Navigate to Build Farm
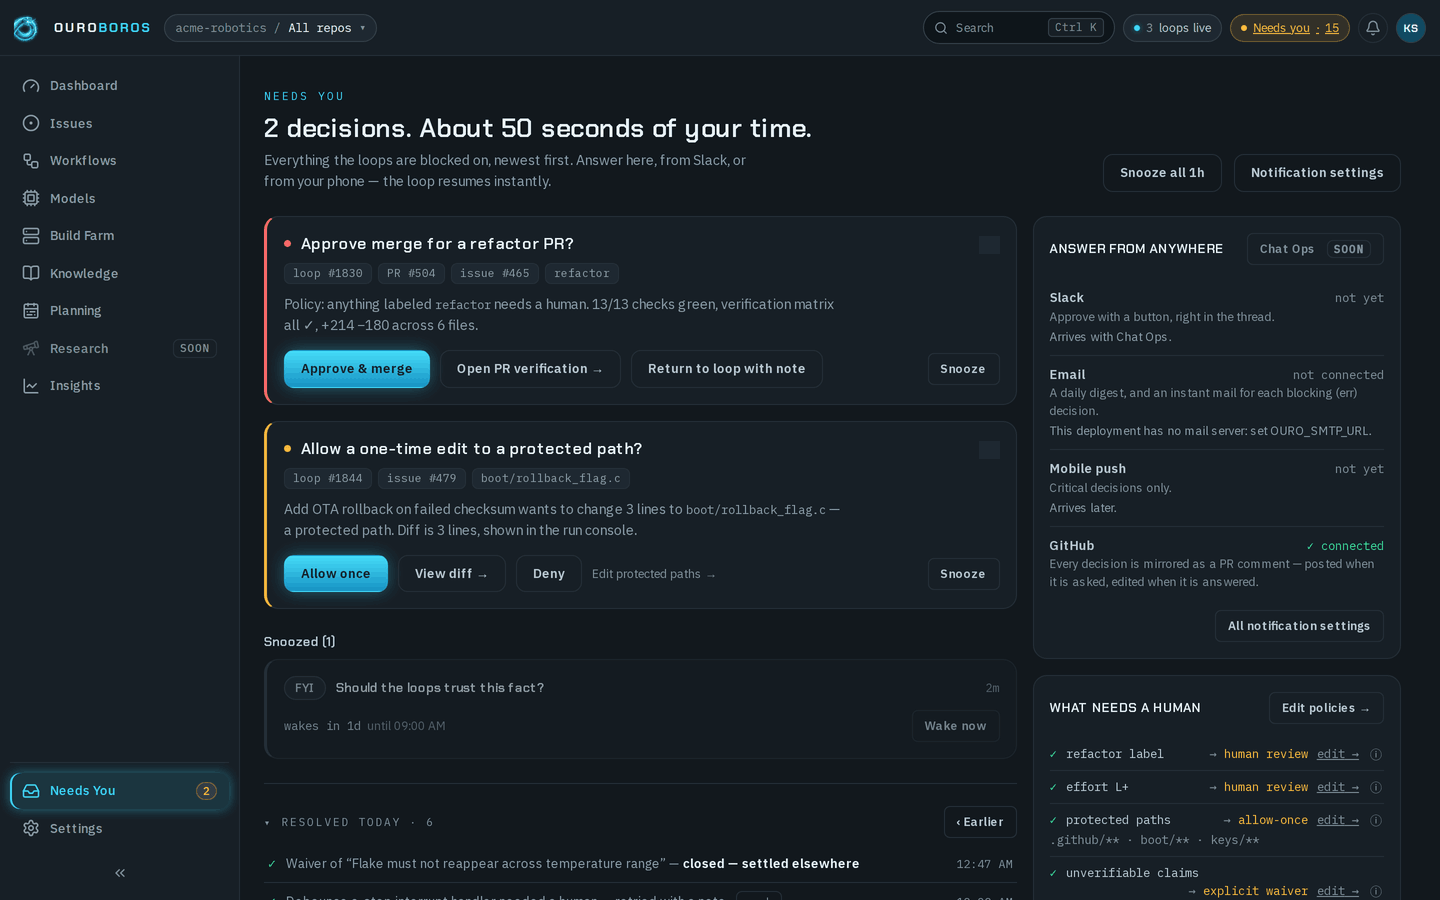This screenshot has height=900, width=1440. click(120, 236)
